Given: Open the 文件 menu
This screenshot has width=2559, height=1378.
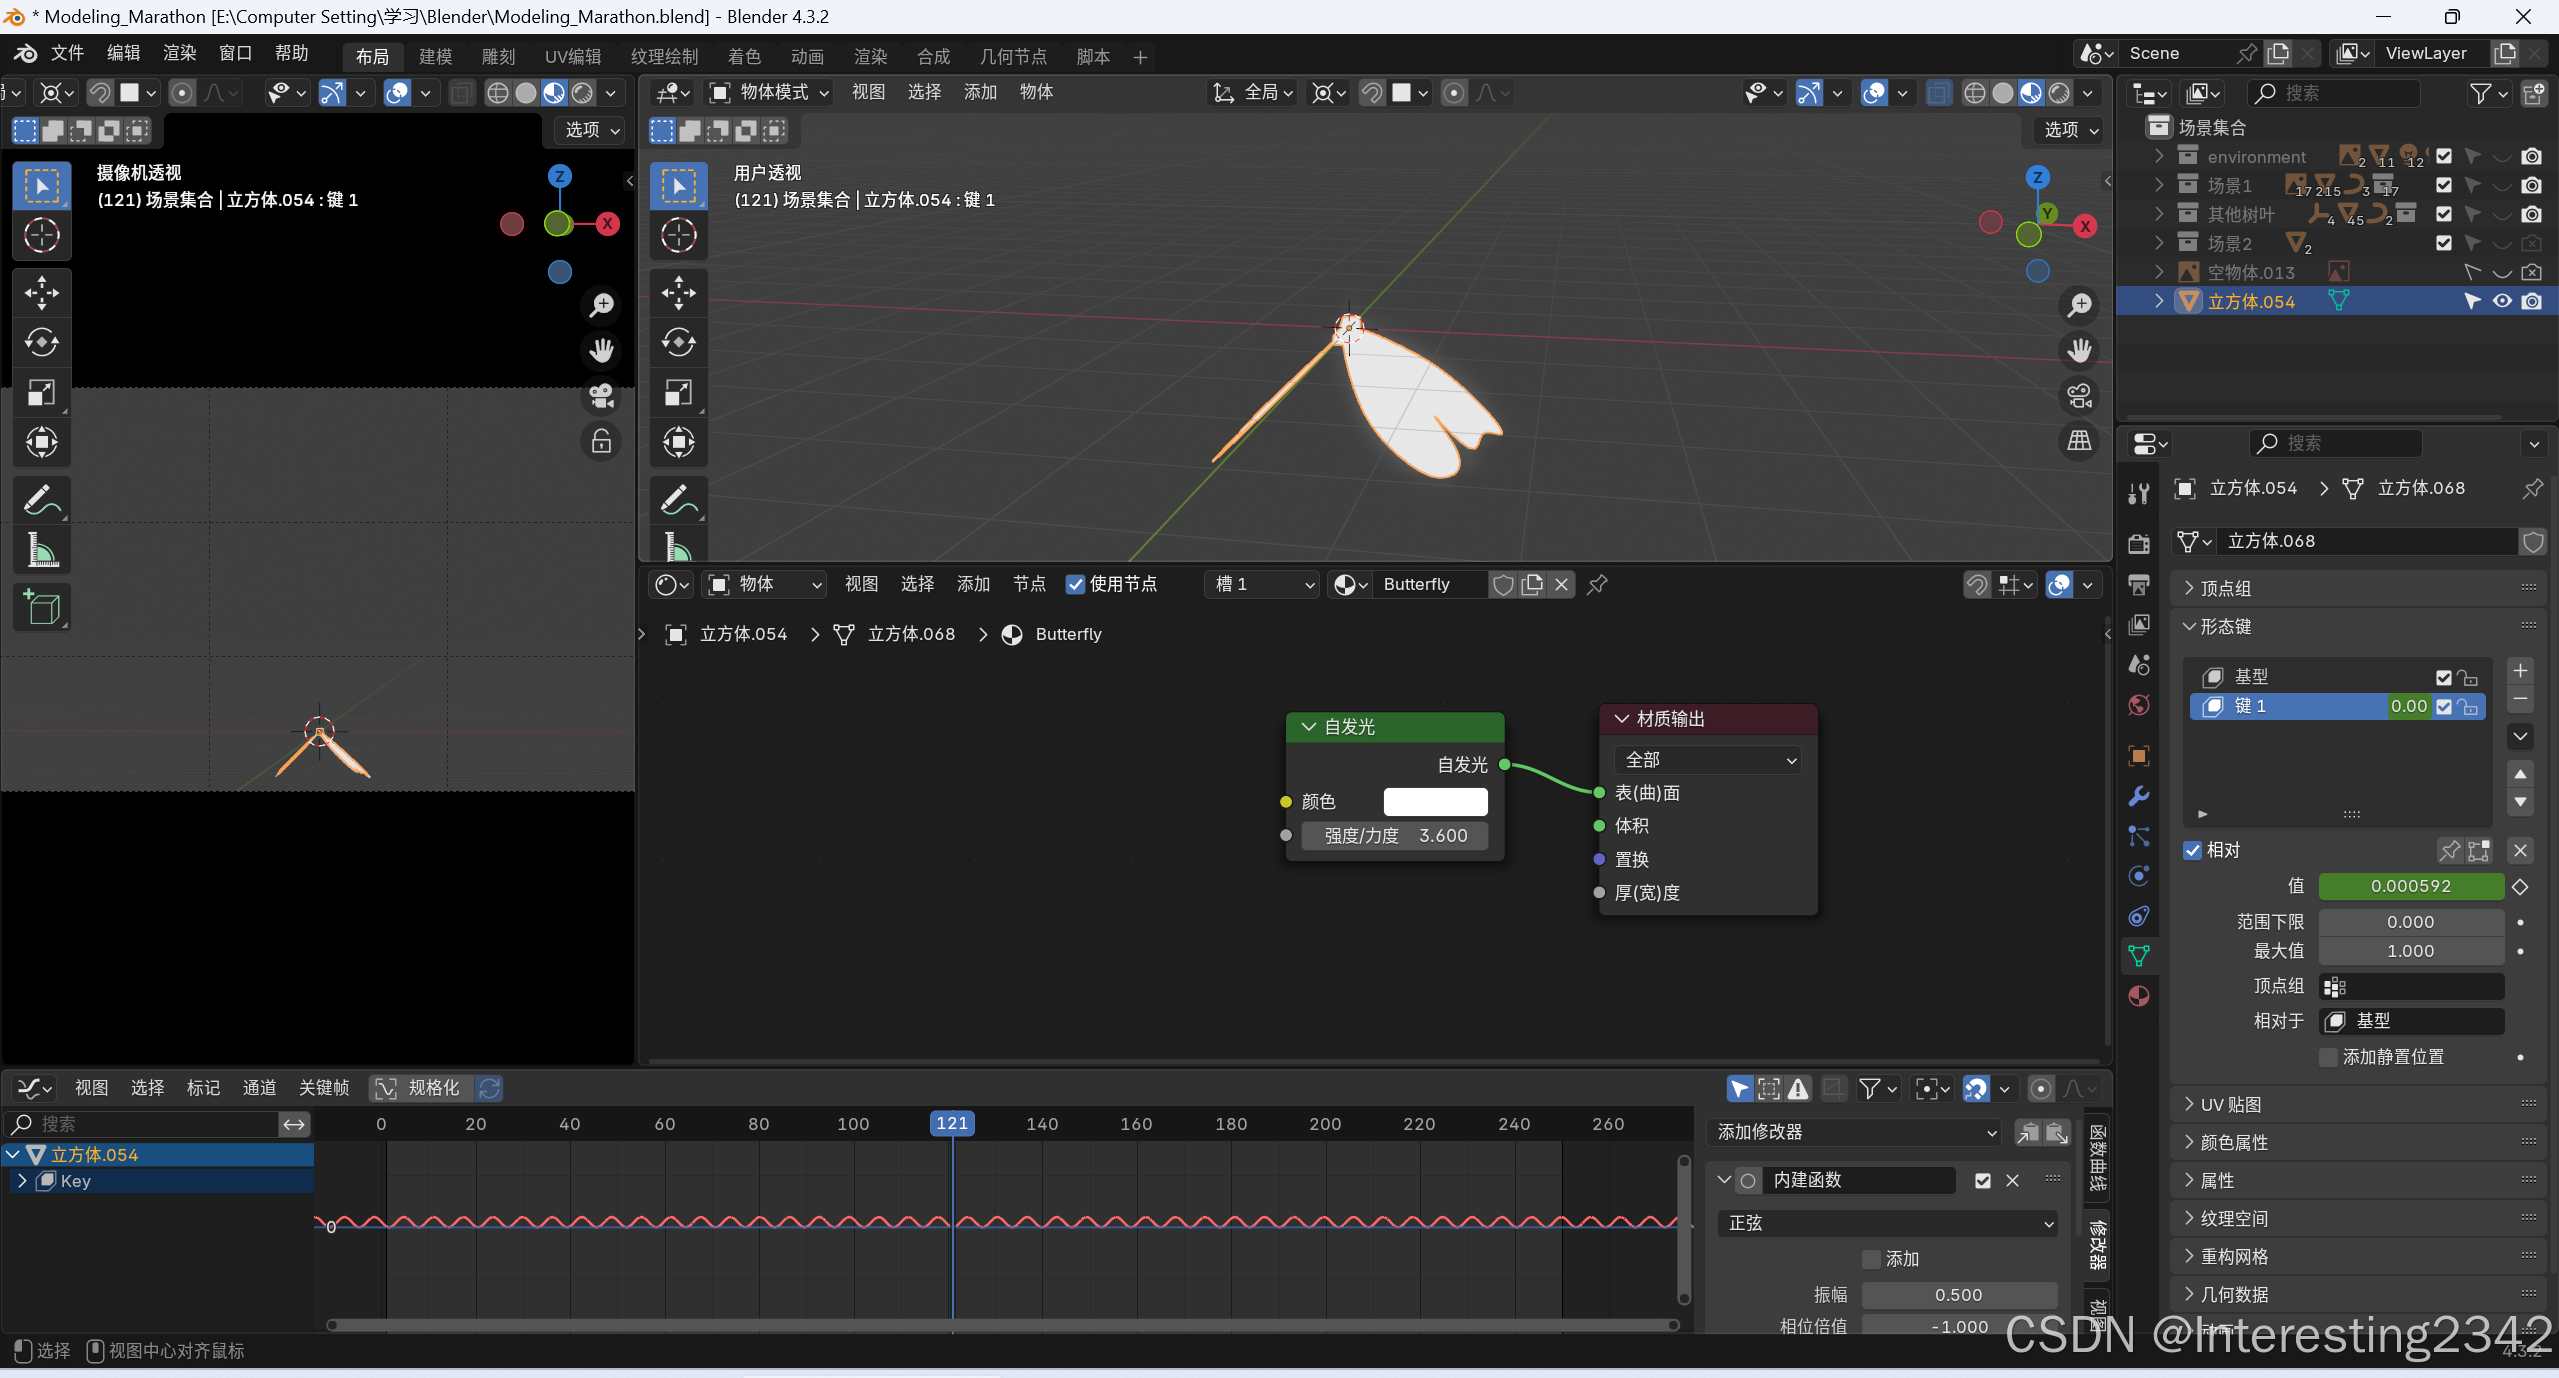Looking at the screenshot, I should pyautogui.click(x=67, y=53).
